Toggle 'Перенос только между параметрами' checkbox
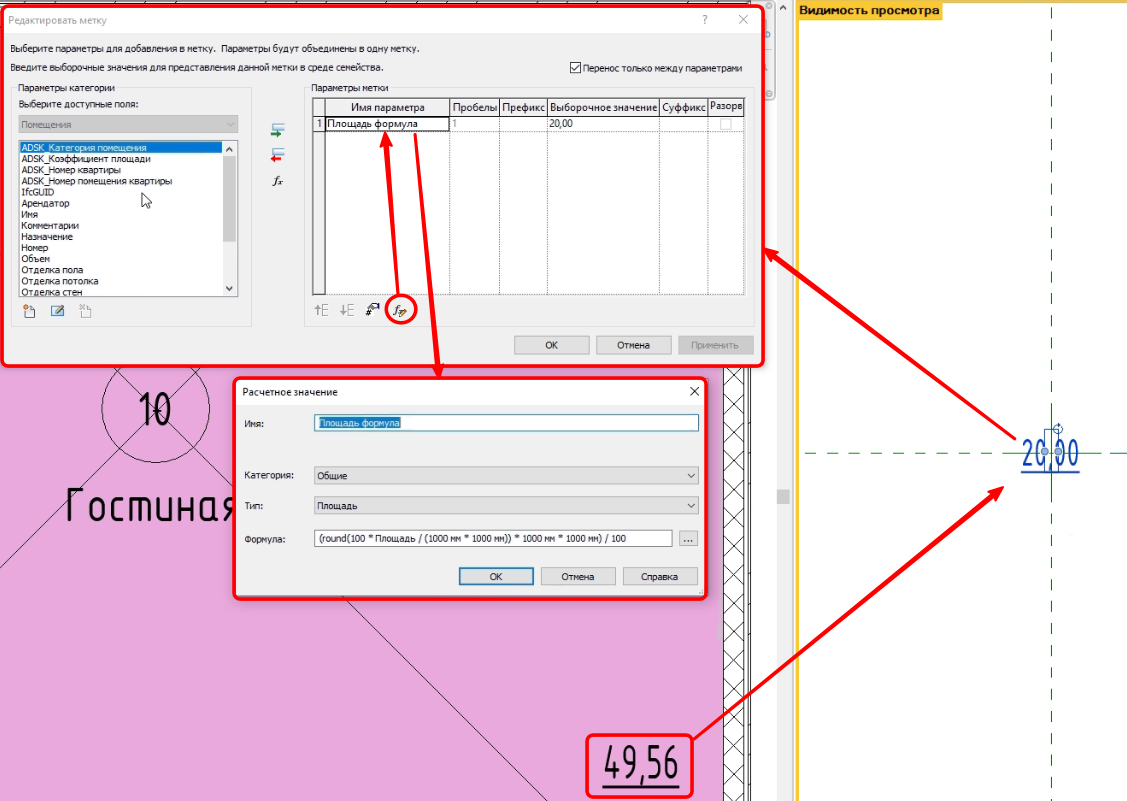Image resolution: width=1127 pixels, height=801 pixels. 575,68
